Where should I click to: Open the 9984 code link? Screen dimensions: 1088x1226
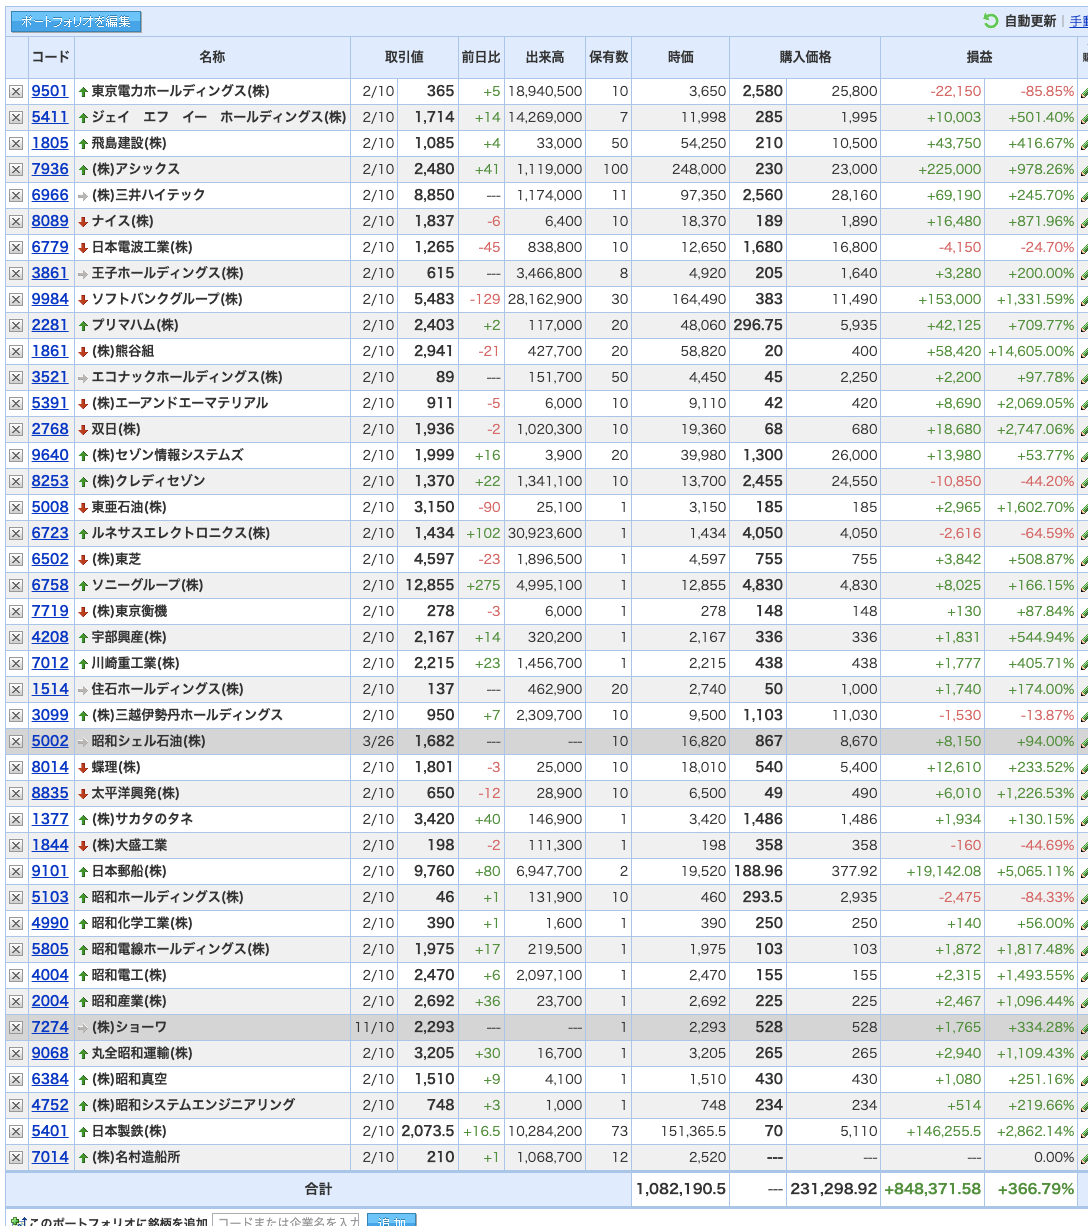point(50,299)
